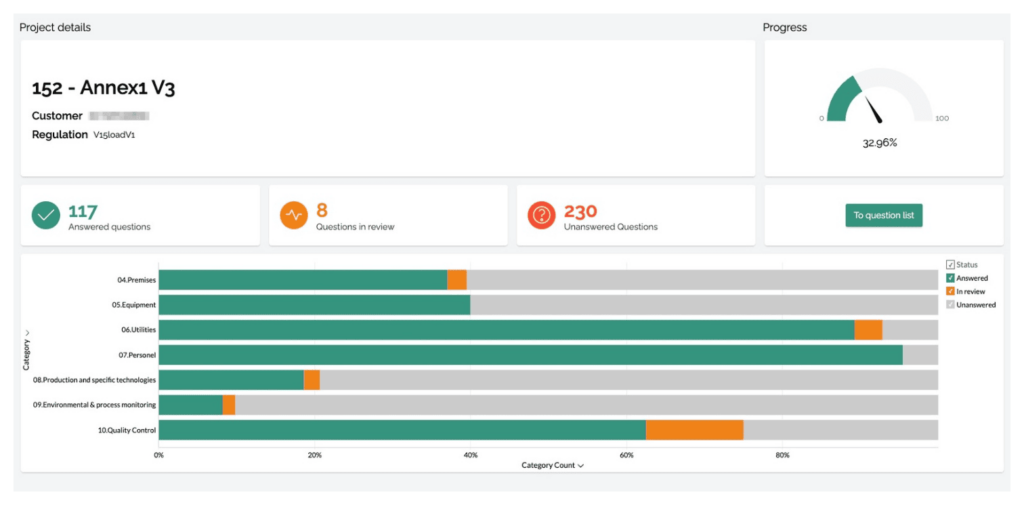Screen dimensions: 1024x505
Task: Click the orange In review segment of 10.Quality Control
Action: (695, 430)
